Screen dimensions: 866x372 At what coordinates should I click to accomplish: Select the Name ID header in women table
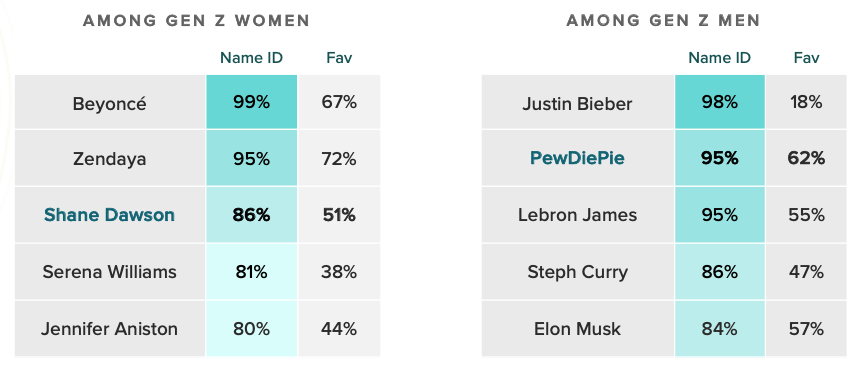coord(251,58)
